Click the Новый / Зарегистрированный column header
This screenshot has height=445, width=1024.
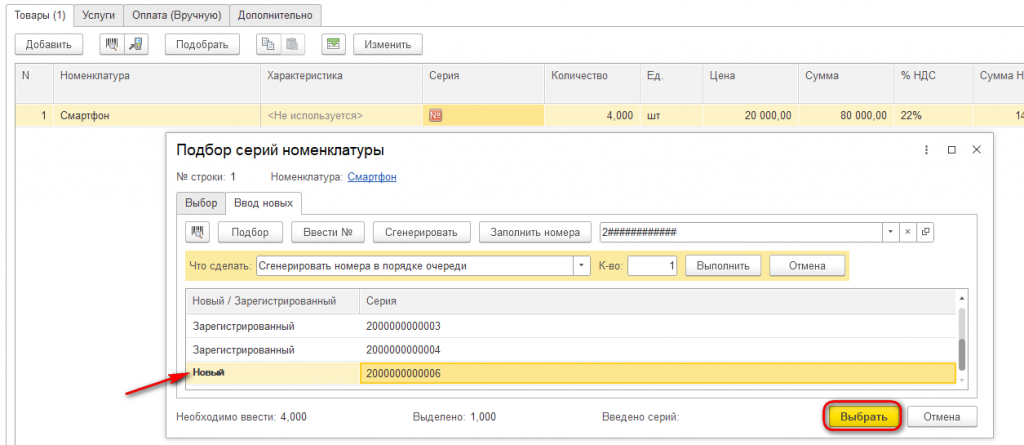[x=272, y=301]
